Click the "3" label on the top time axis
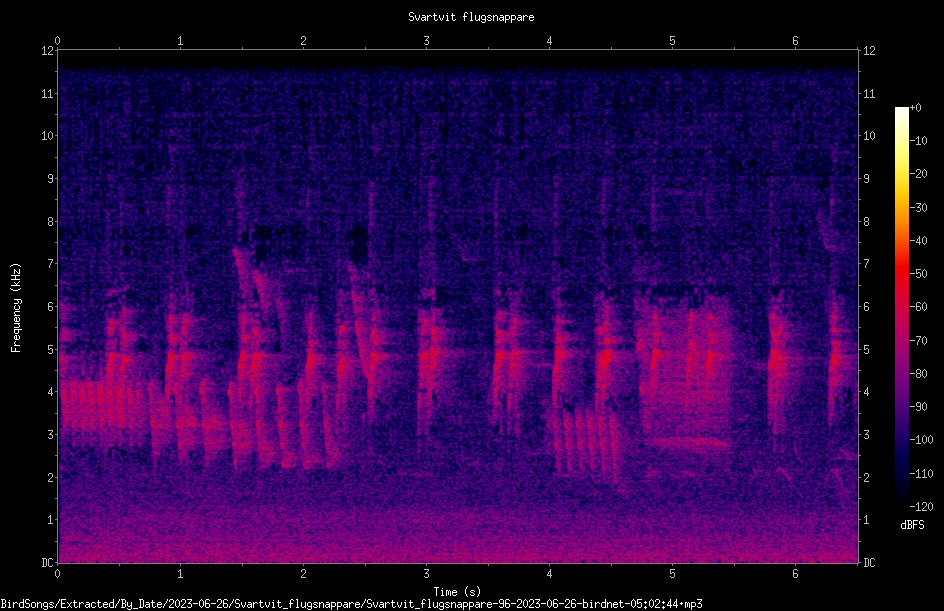Screen dimensions: 944x611 427,41
